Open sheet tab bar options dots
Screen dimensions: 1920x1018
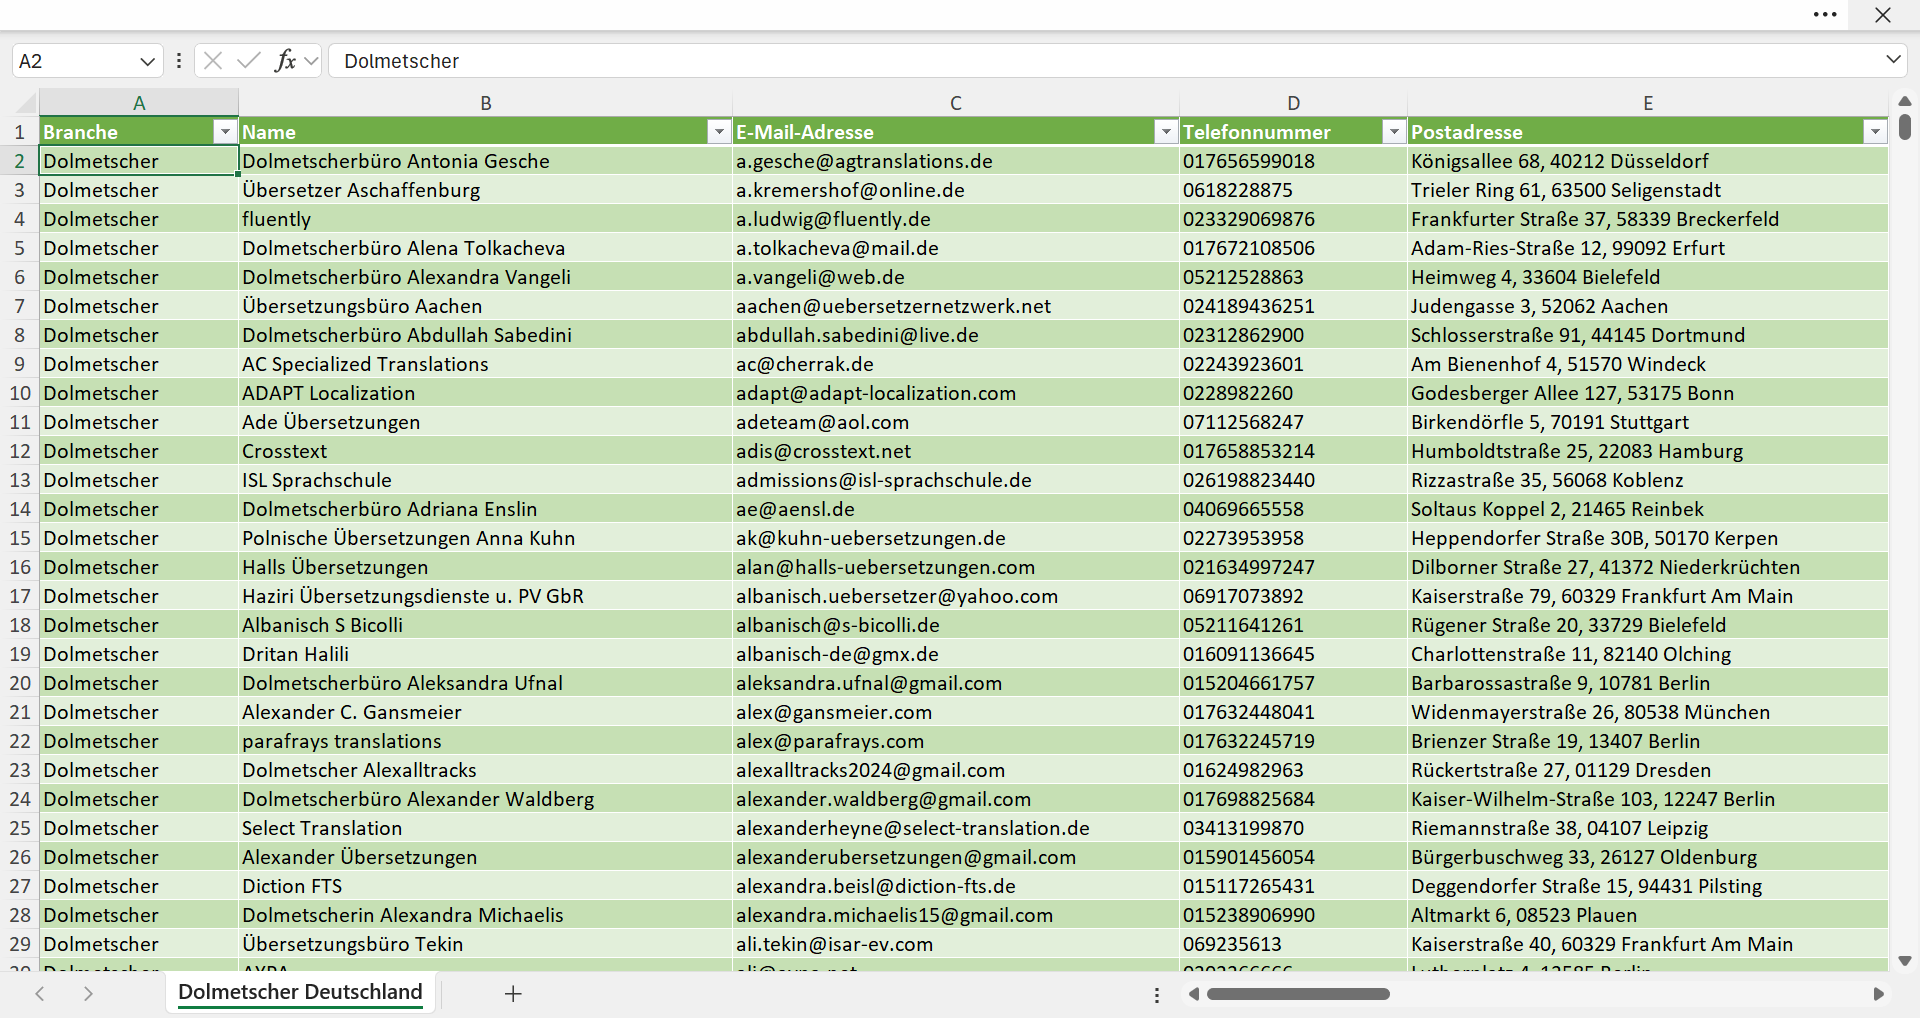coord(1157,995)
